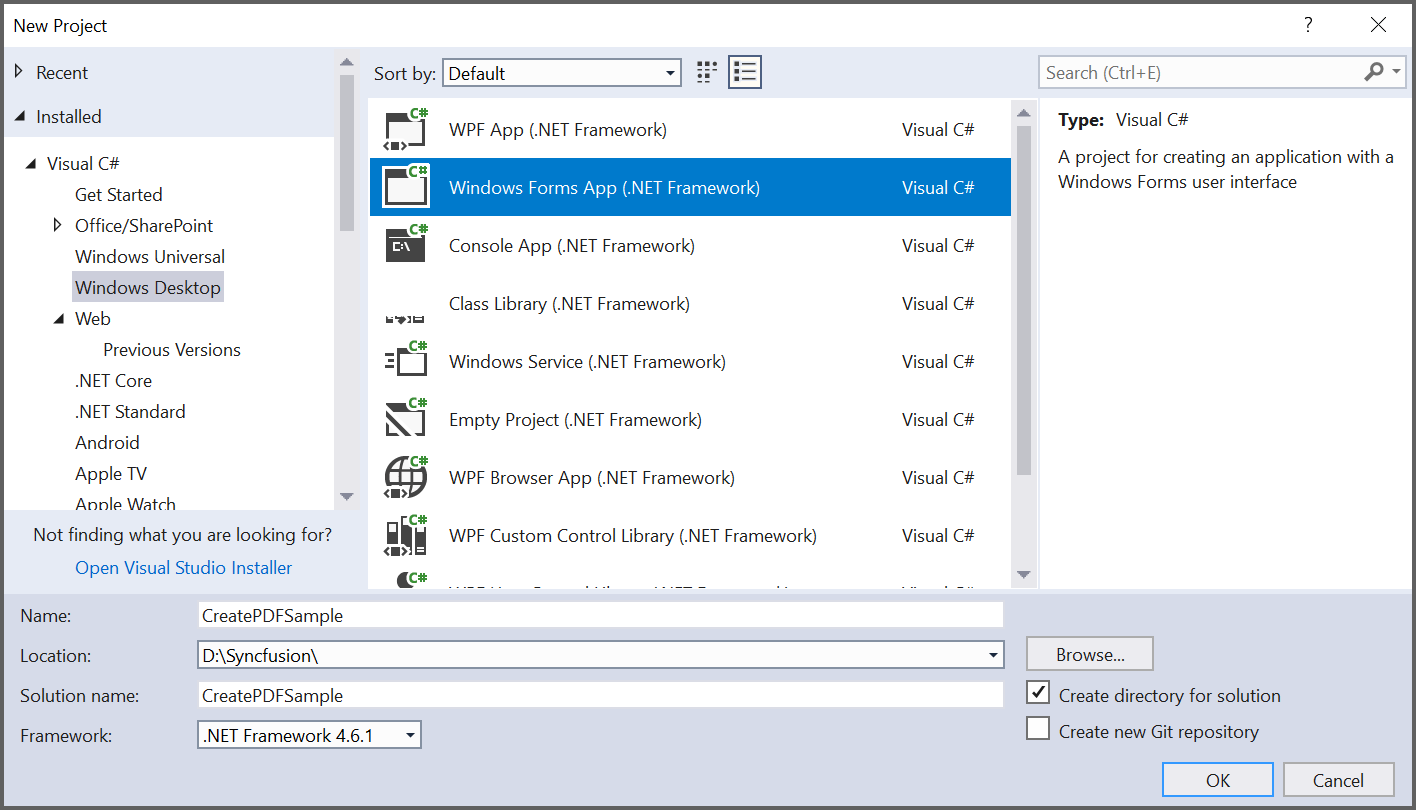Click the search magnifier icon
Screen dimensions: 1416x810
pyautogui.click(x=1374, y=72)
